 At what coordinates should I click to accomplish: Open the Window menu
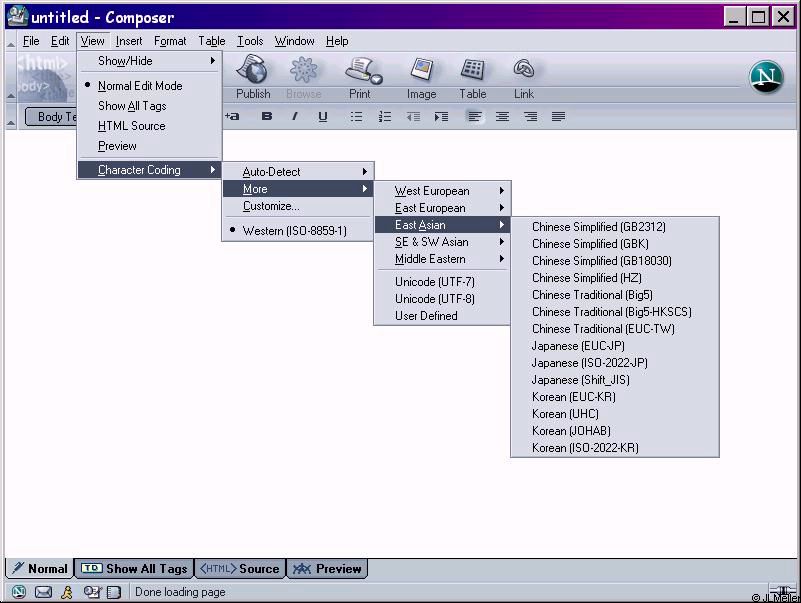pos(294,41)
